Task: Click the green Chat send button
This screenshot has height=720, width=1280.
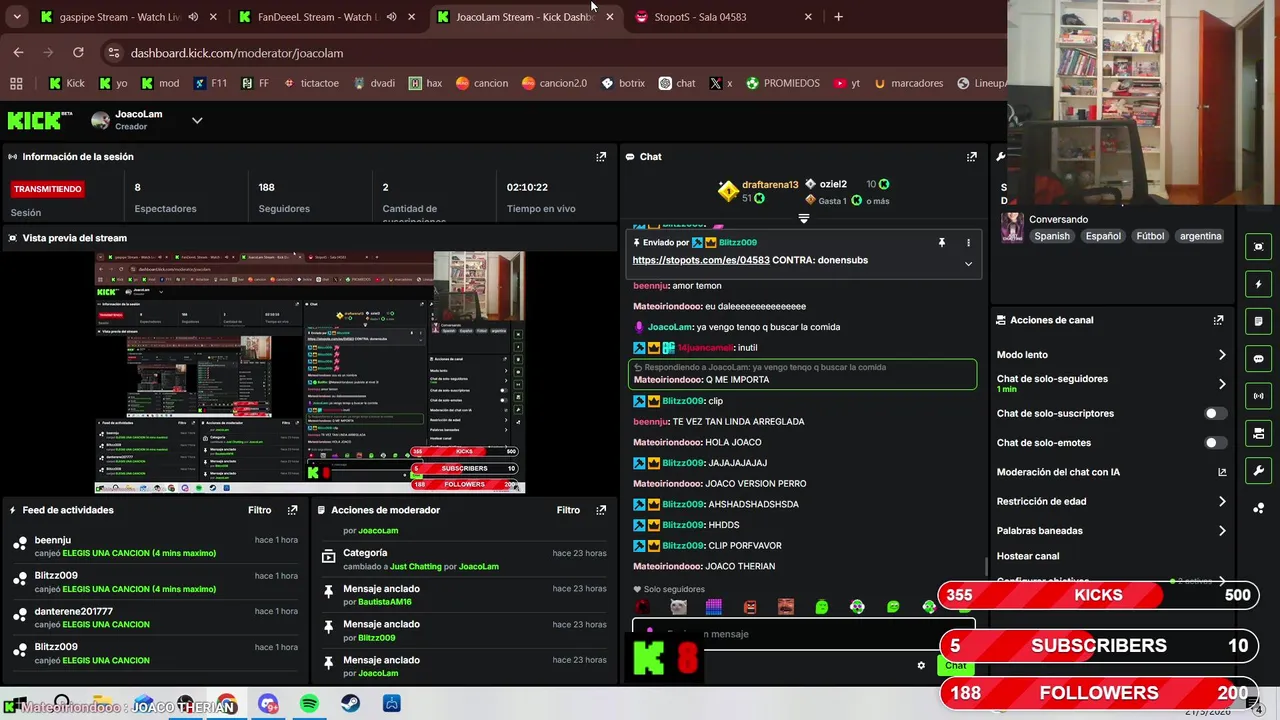Action: (x=956, y=666)
